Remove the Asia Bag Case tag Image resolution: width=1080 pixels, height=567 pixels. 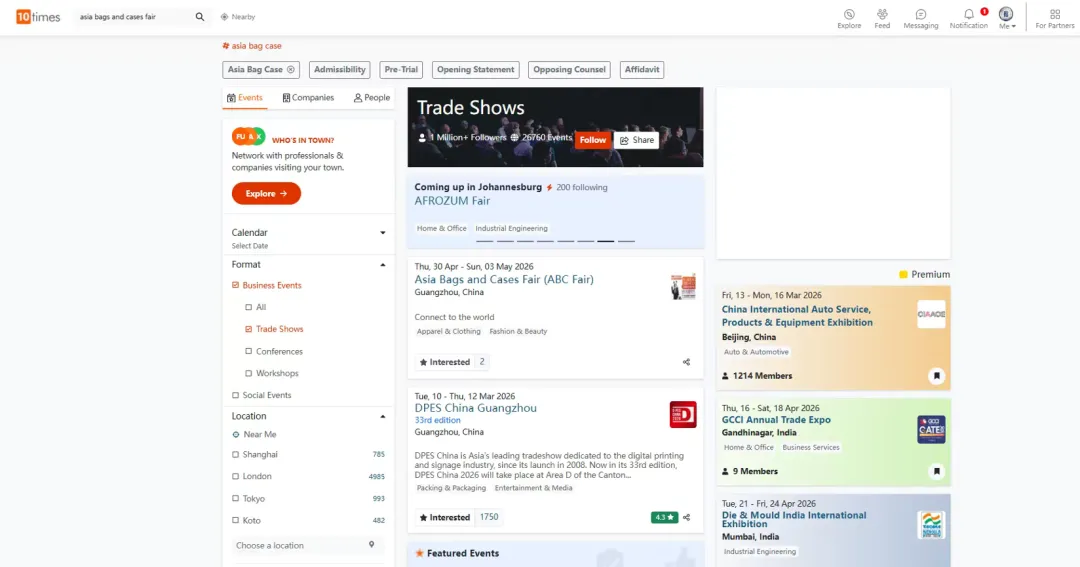(291, 70)
